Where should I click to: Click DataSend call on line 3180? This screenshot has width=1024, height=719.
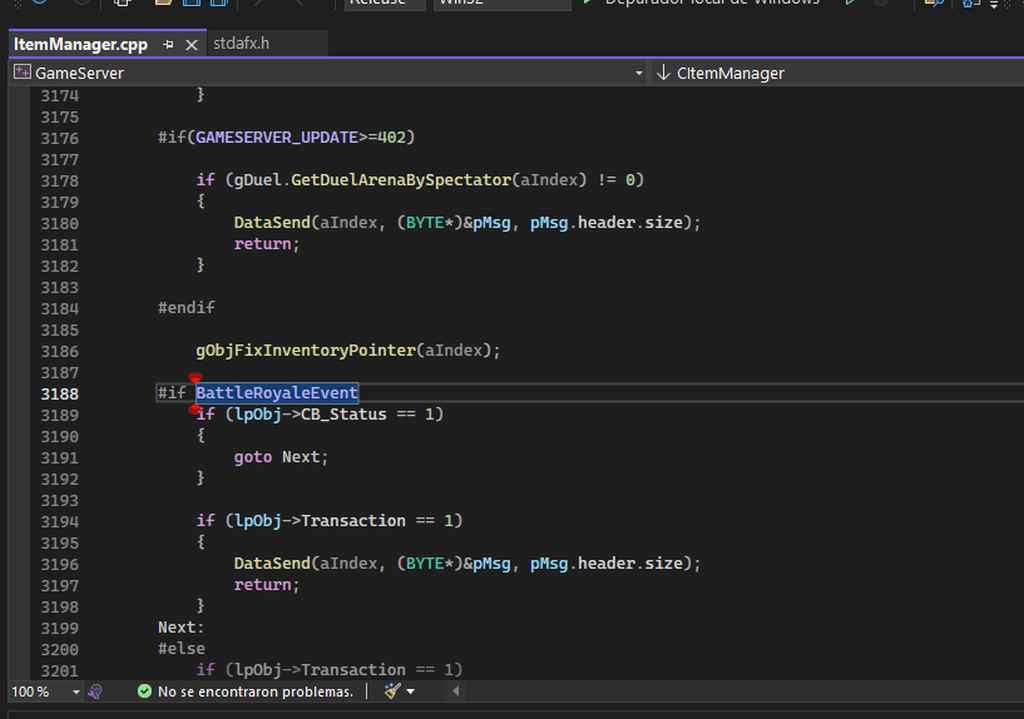click(x=272, y=223)
